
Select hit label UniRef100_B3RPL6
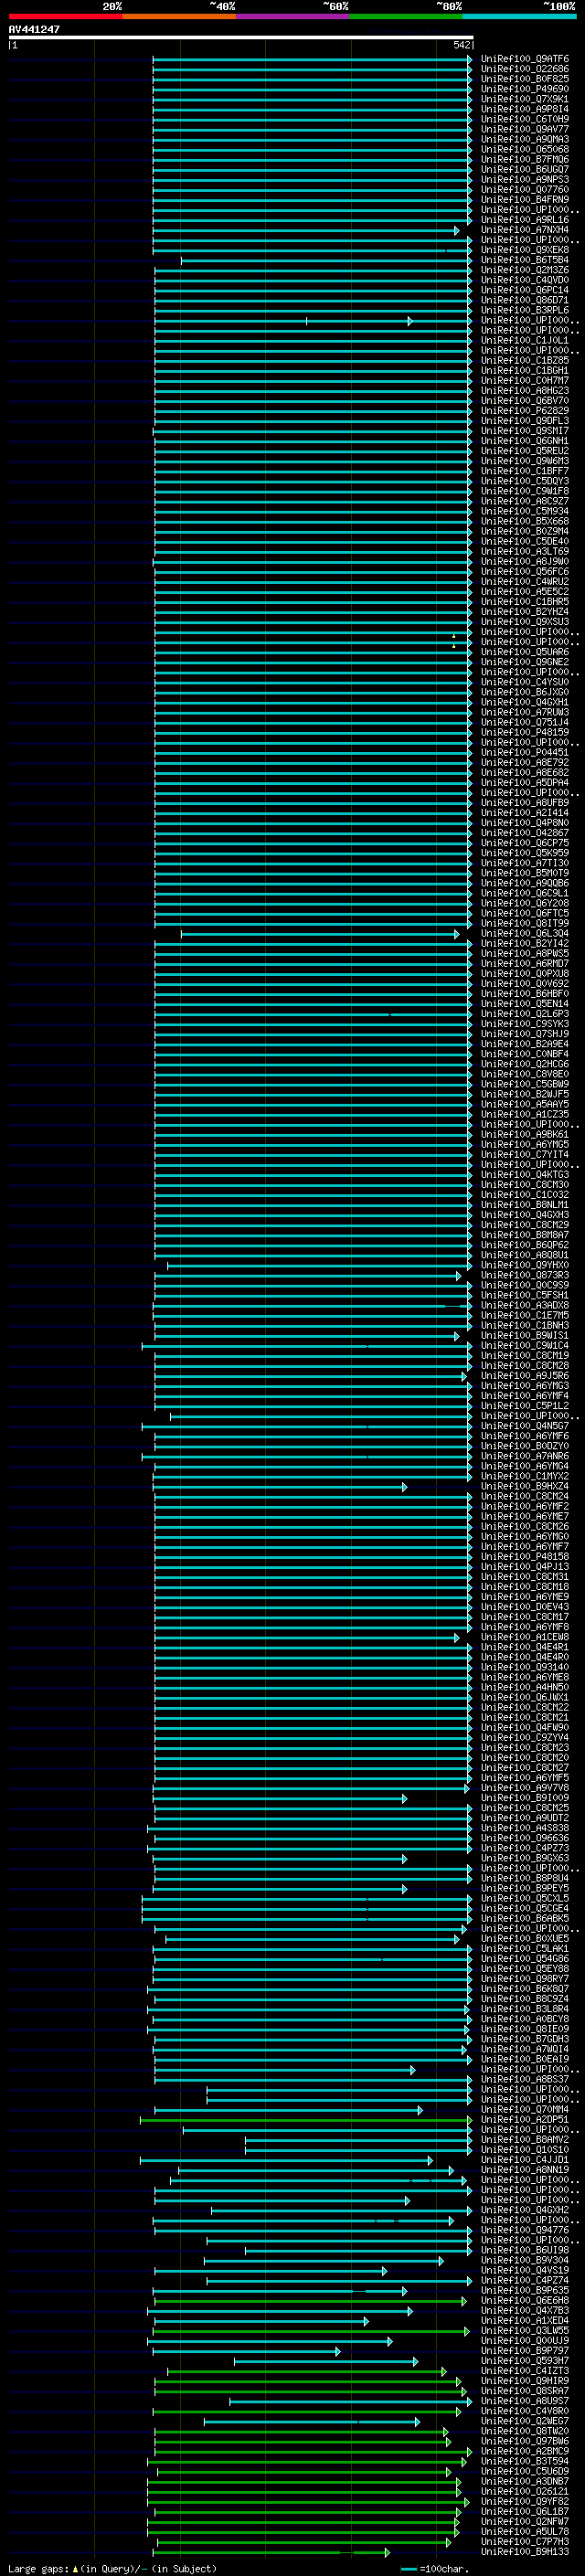[525, 310]
